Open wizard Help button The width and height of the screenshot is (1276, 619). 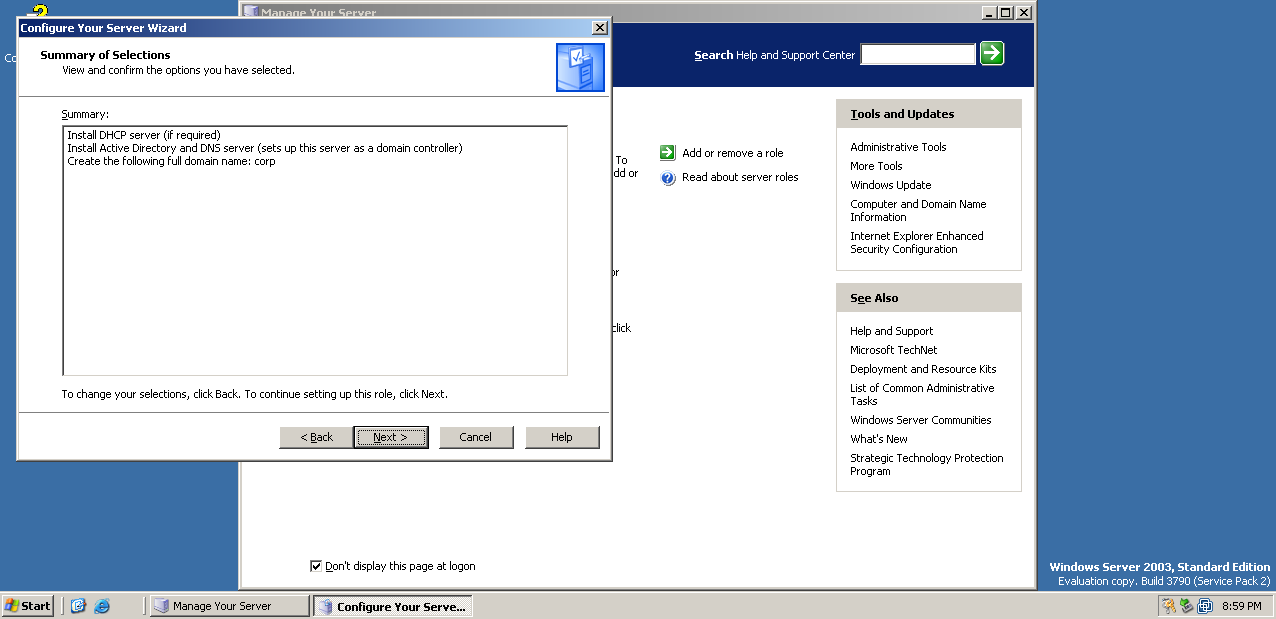point(562,437)
